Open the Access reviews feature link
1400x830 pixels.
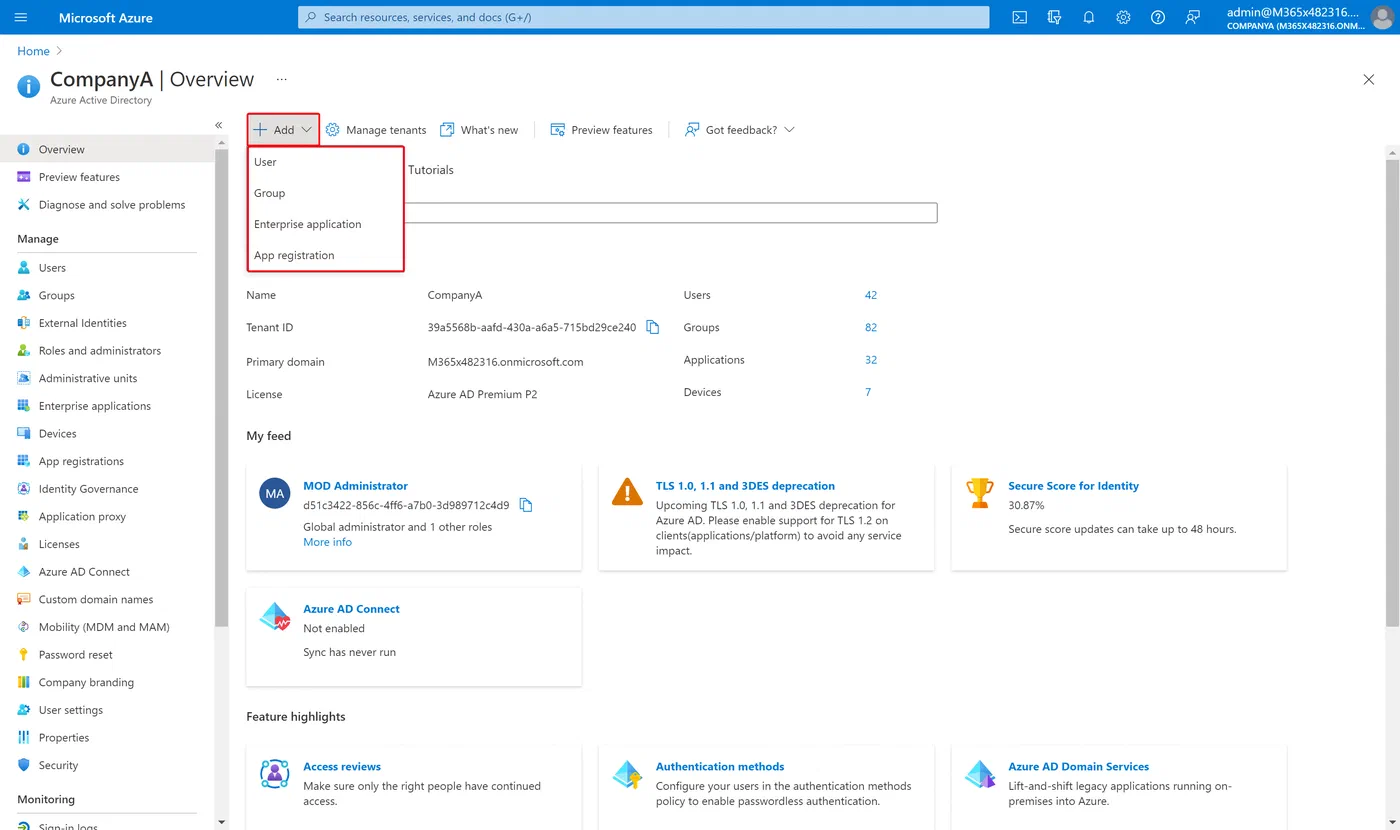[x=342, y=767]
